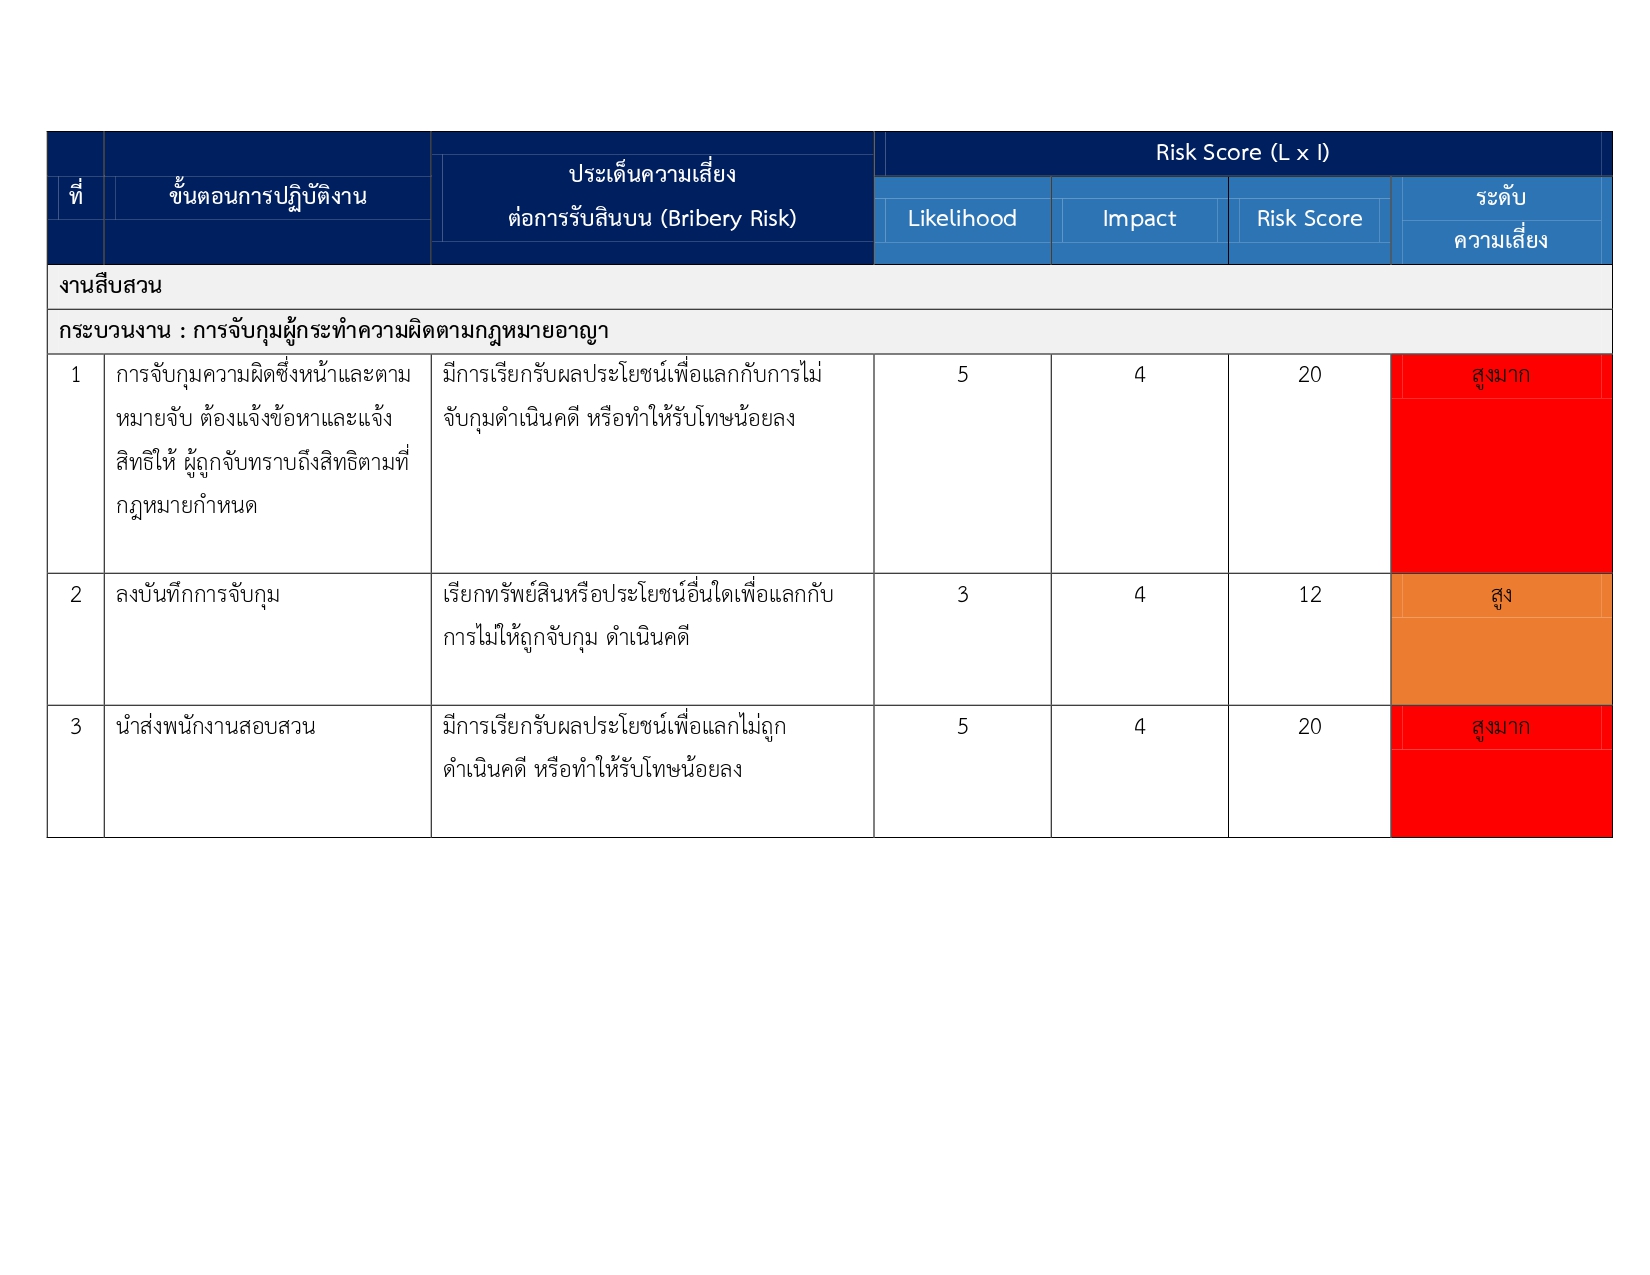The width and height of the screenshot is (1650, 1275).
Task: Select the "Risk Score (L x I)" top header
Action: coord(1242,153)
